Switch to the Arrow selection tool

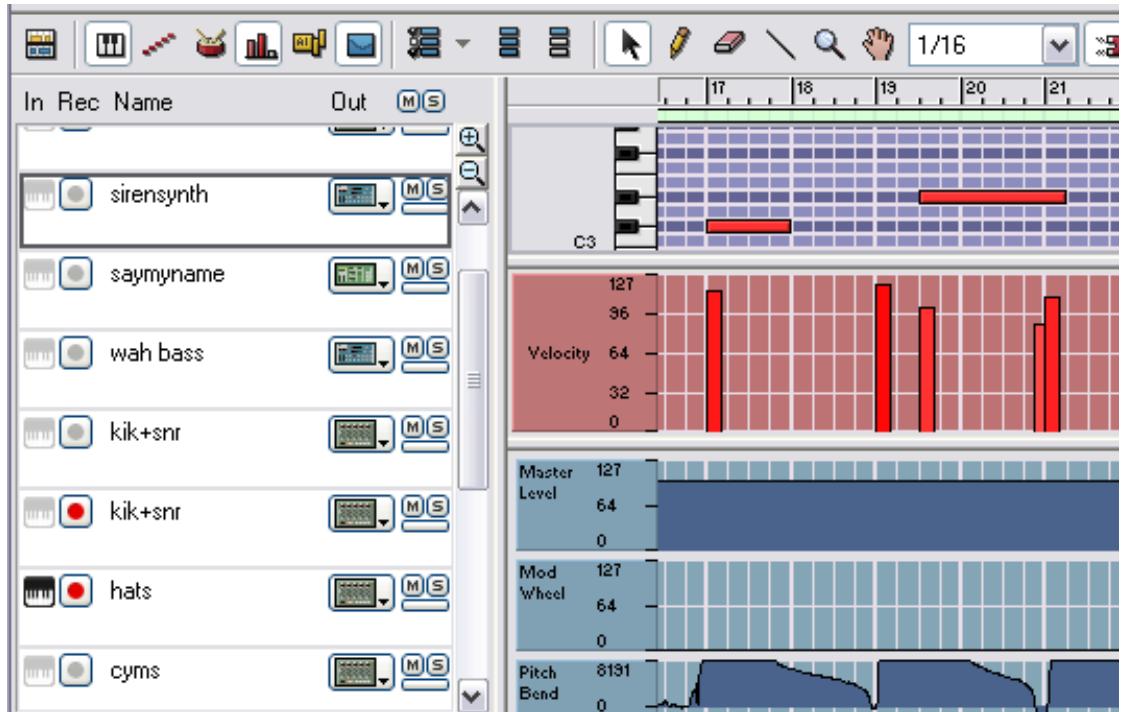630,42
